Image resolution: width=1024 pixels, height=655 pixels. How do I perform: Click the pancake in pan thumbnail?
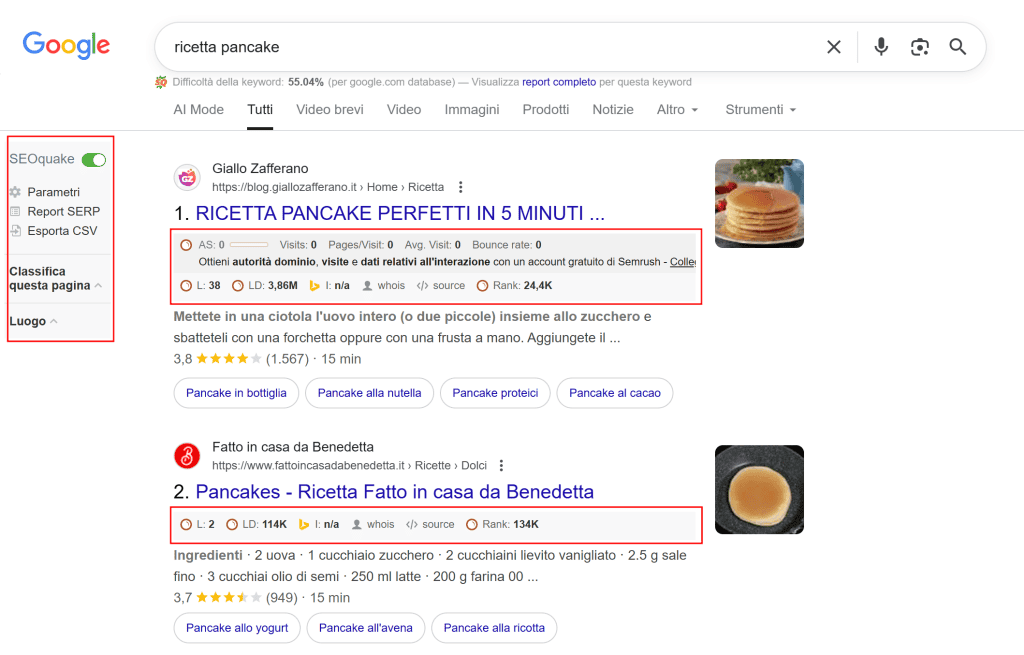coord(759,490)
